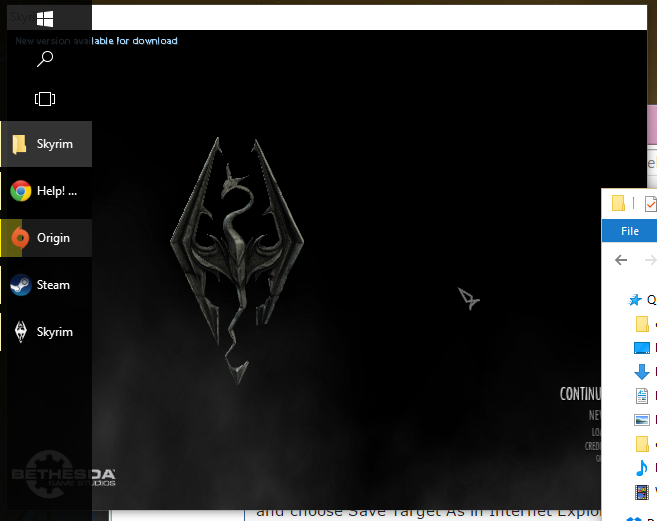Select Quick access star in Explorer navigation pane
657x521 pixels.
pos(635,300)
